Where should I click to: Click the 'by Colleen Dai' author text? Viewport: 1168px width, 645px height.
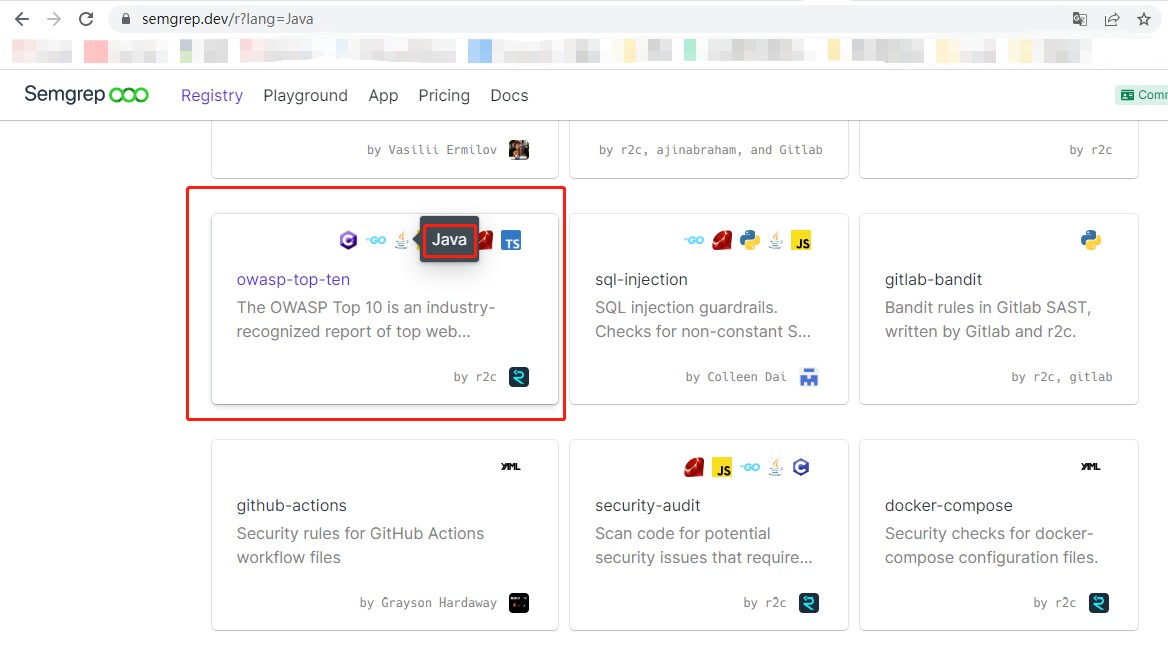click(x=736, y=377)
